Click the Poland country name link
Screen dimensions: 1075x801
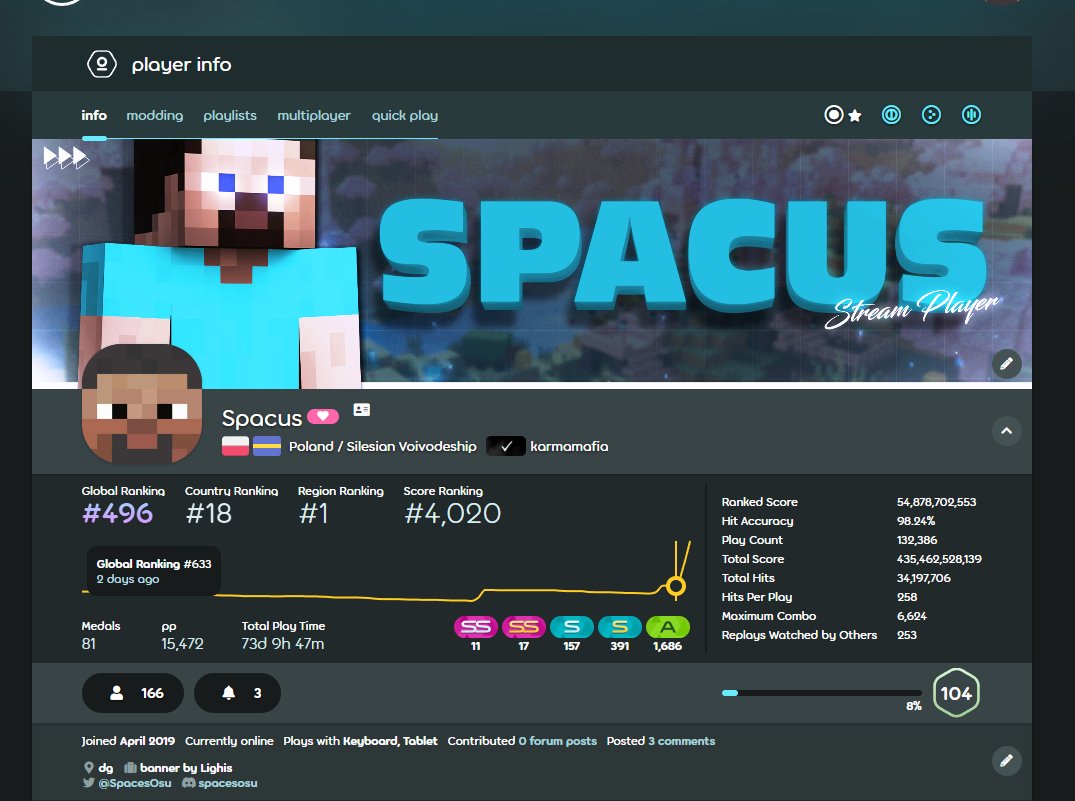click(311, 446)
